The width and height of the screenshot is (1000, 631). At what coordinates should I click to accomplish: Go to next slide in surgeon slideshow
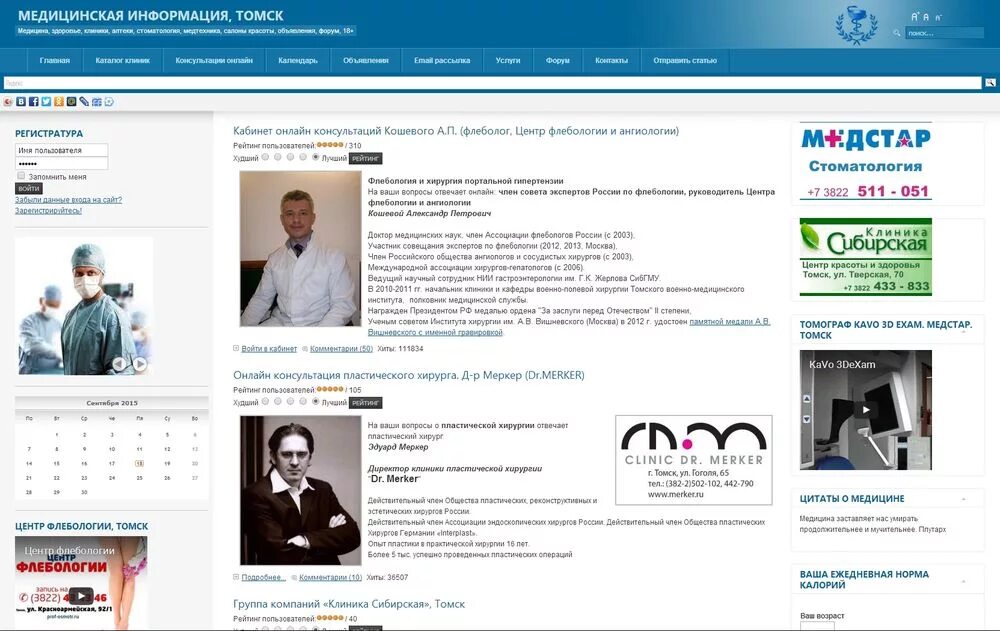[x=140, y=364]
